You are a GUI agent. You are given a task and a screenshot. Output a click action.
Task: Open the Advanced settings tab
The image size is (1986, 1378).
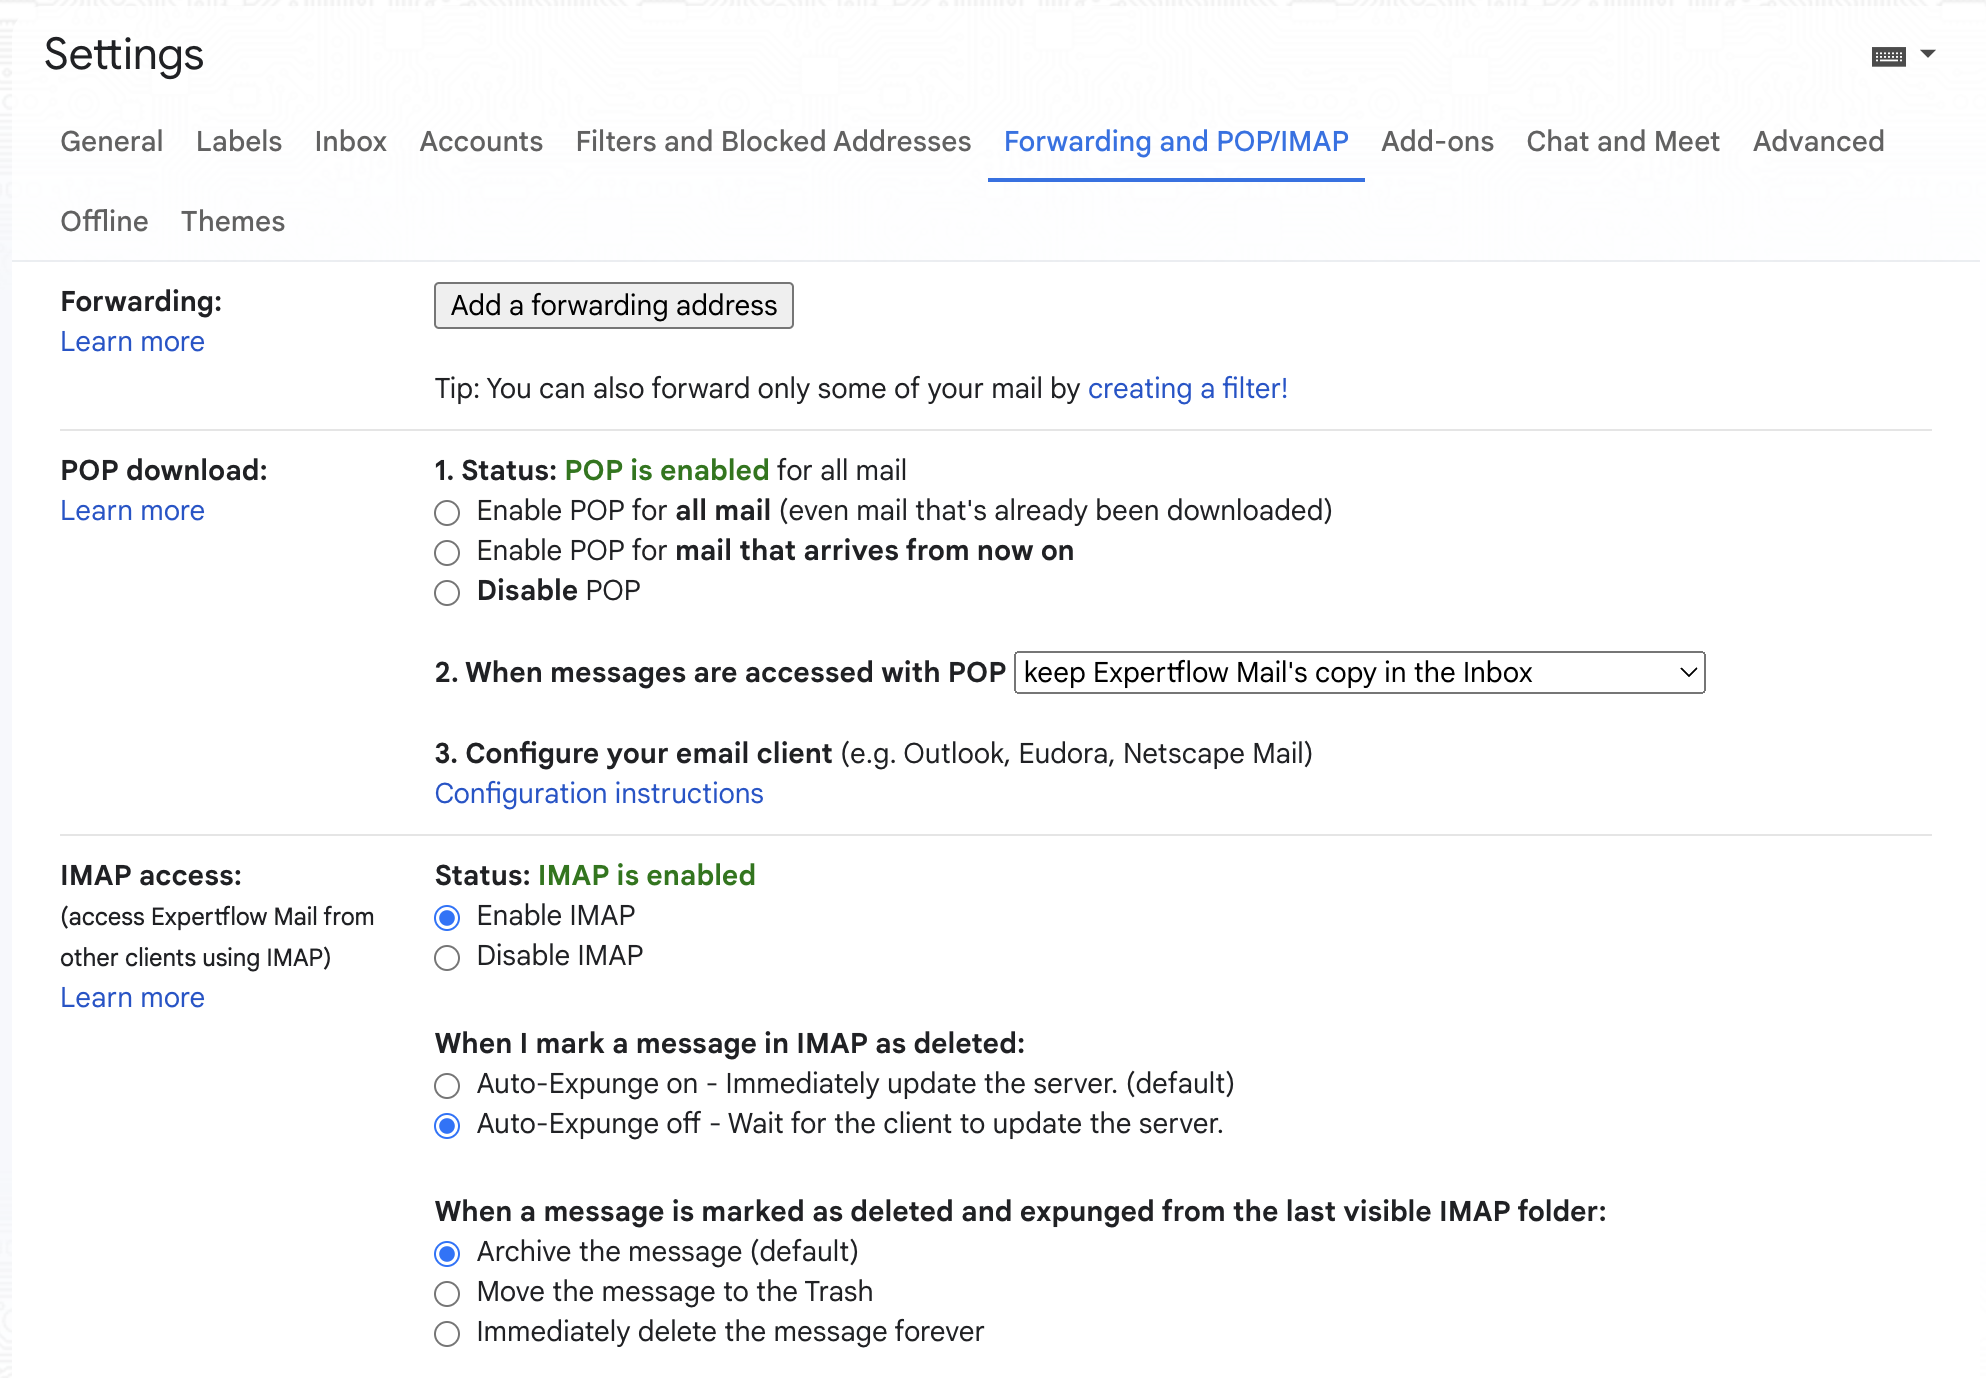1817,142
